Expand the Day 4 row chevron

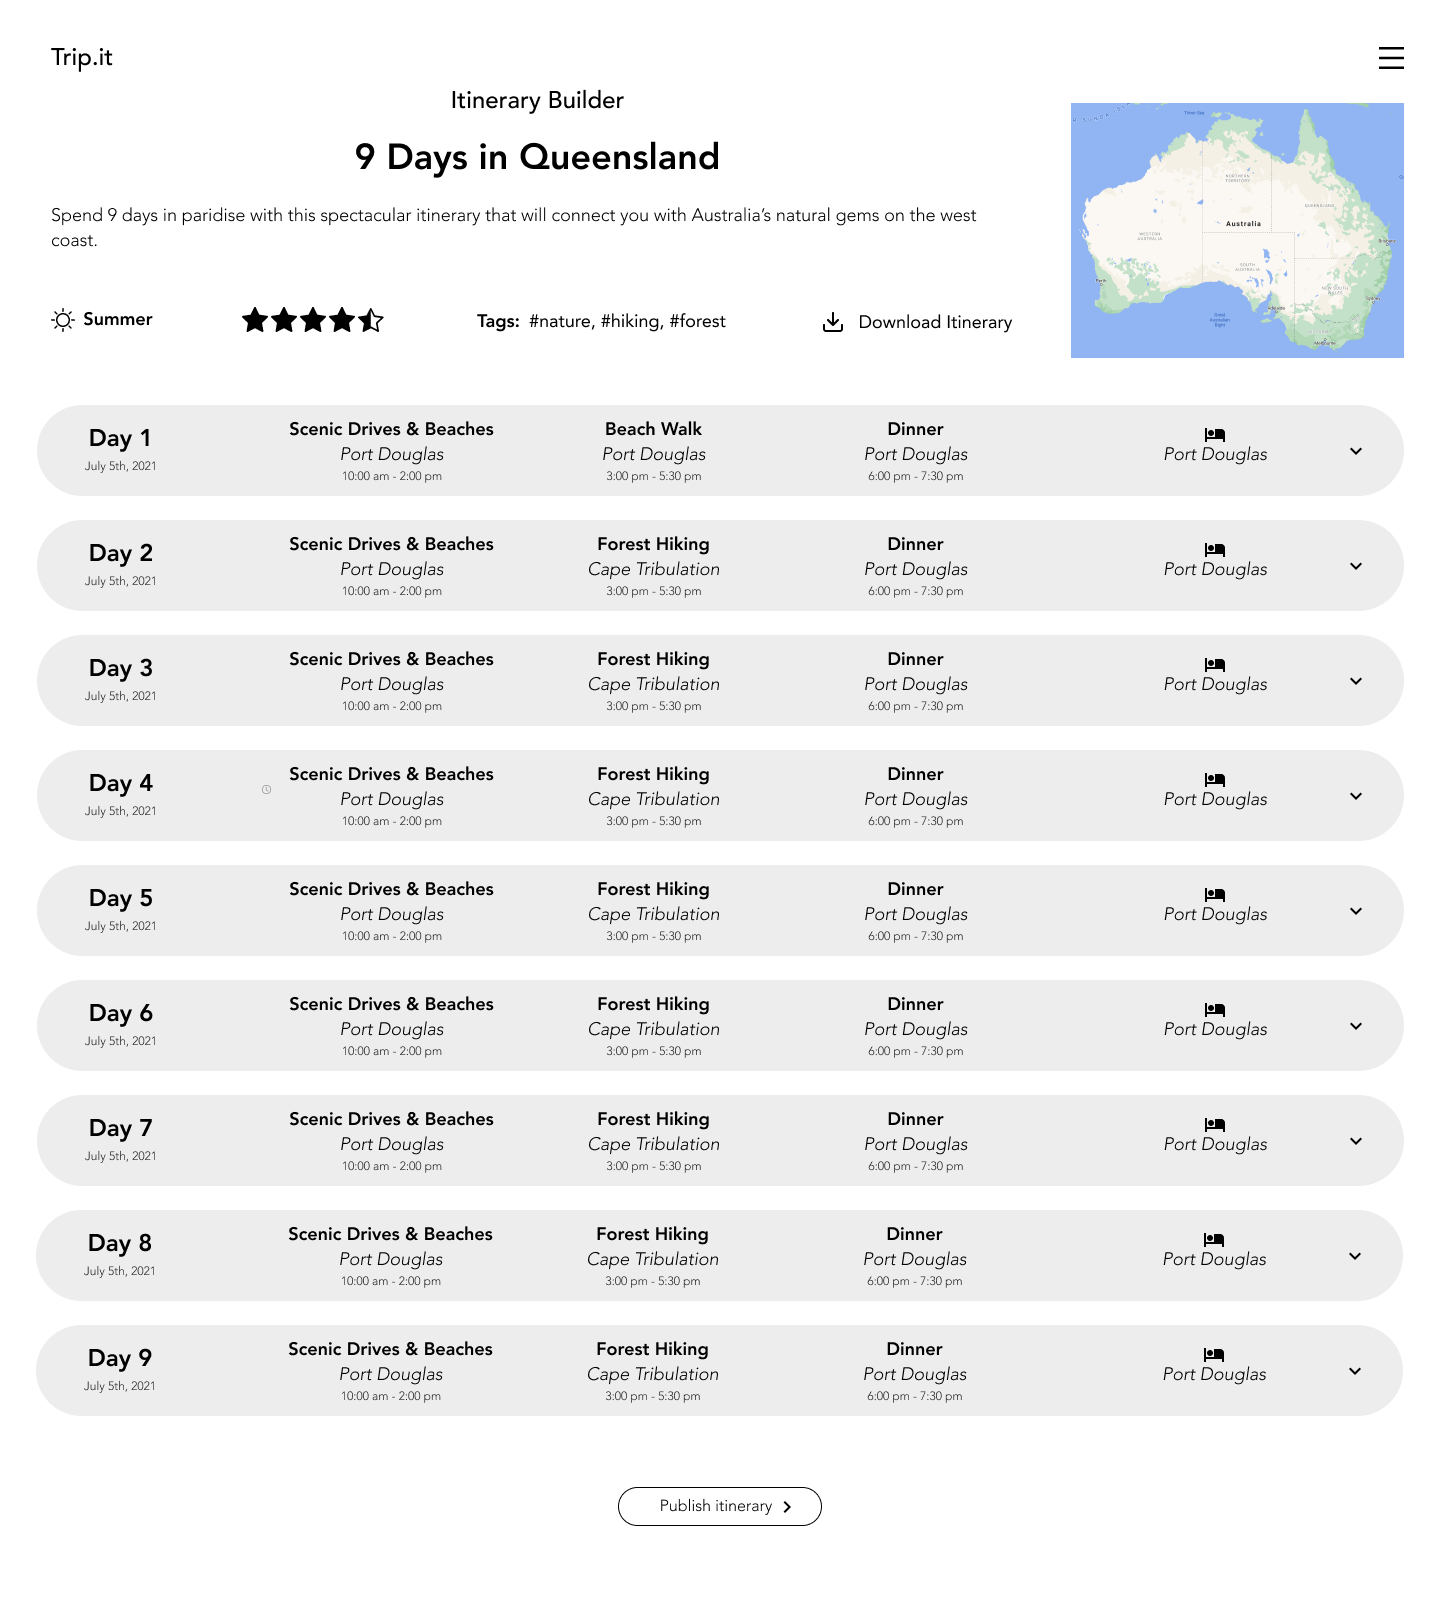(x=1356, y=796)
